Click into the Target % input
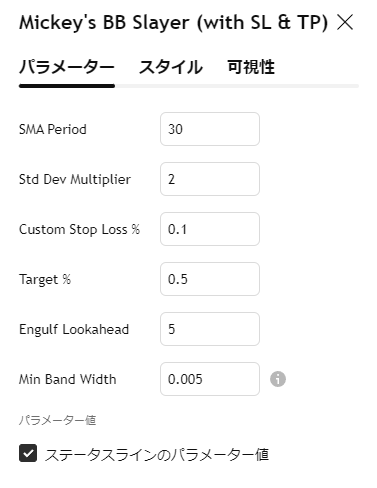The image size is (377, 488). pos(210,279)
